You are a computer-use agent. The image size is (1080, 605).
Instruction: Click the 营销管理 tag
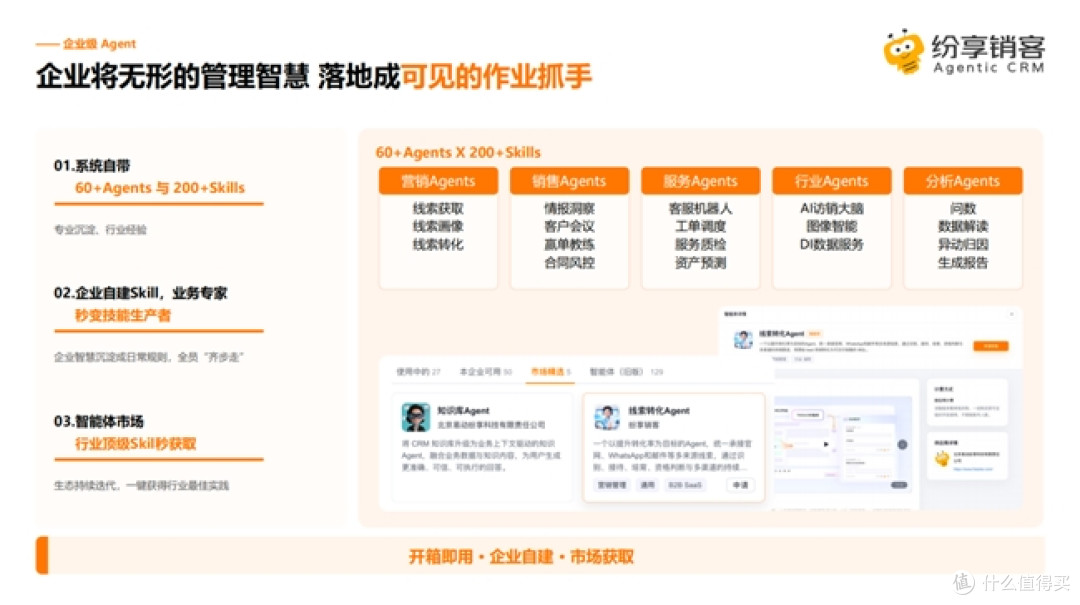[x=611, y=485]
